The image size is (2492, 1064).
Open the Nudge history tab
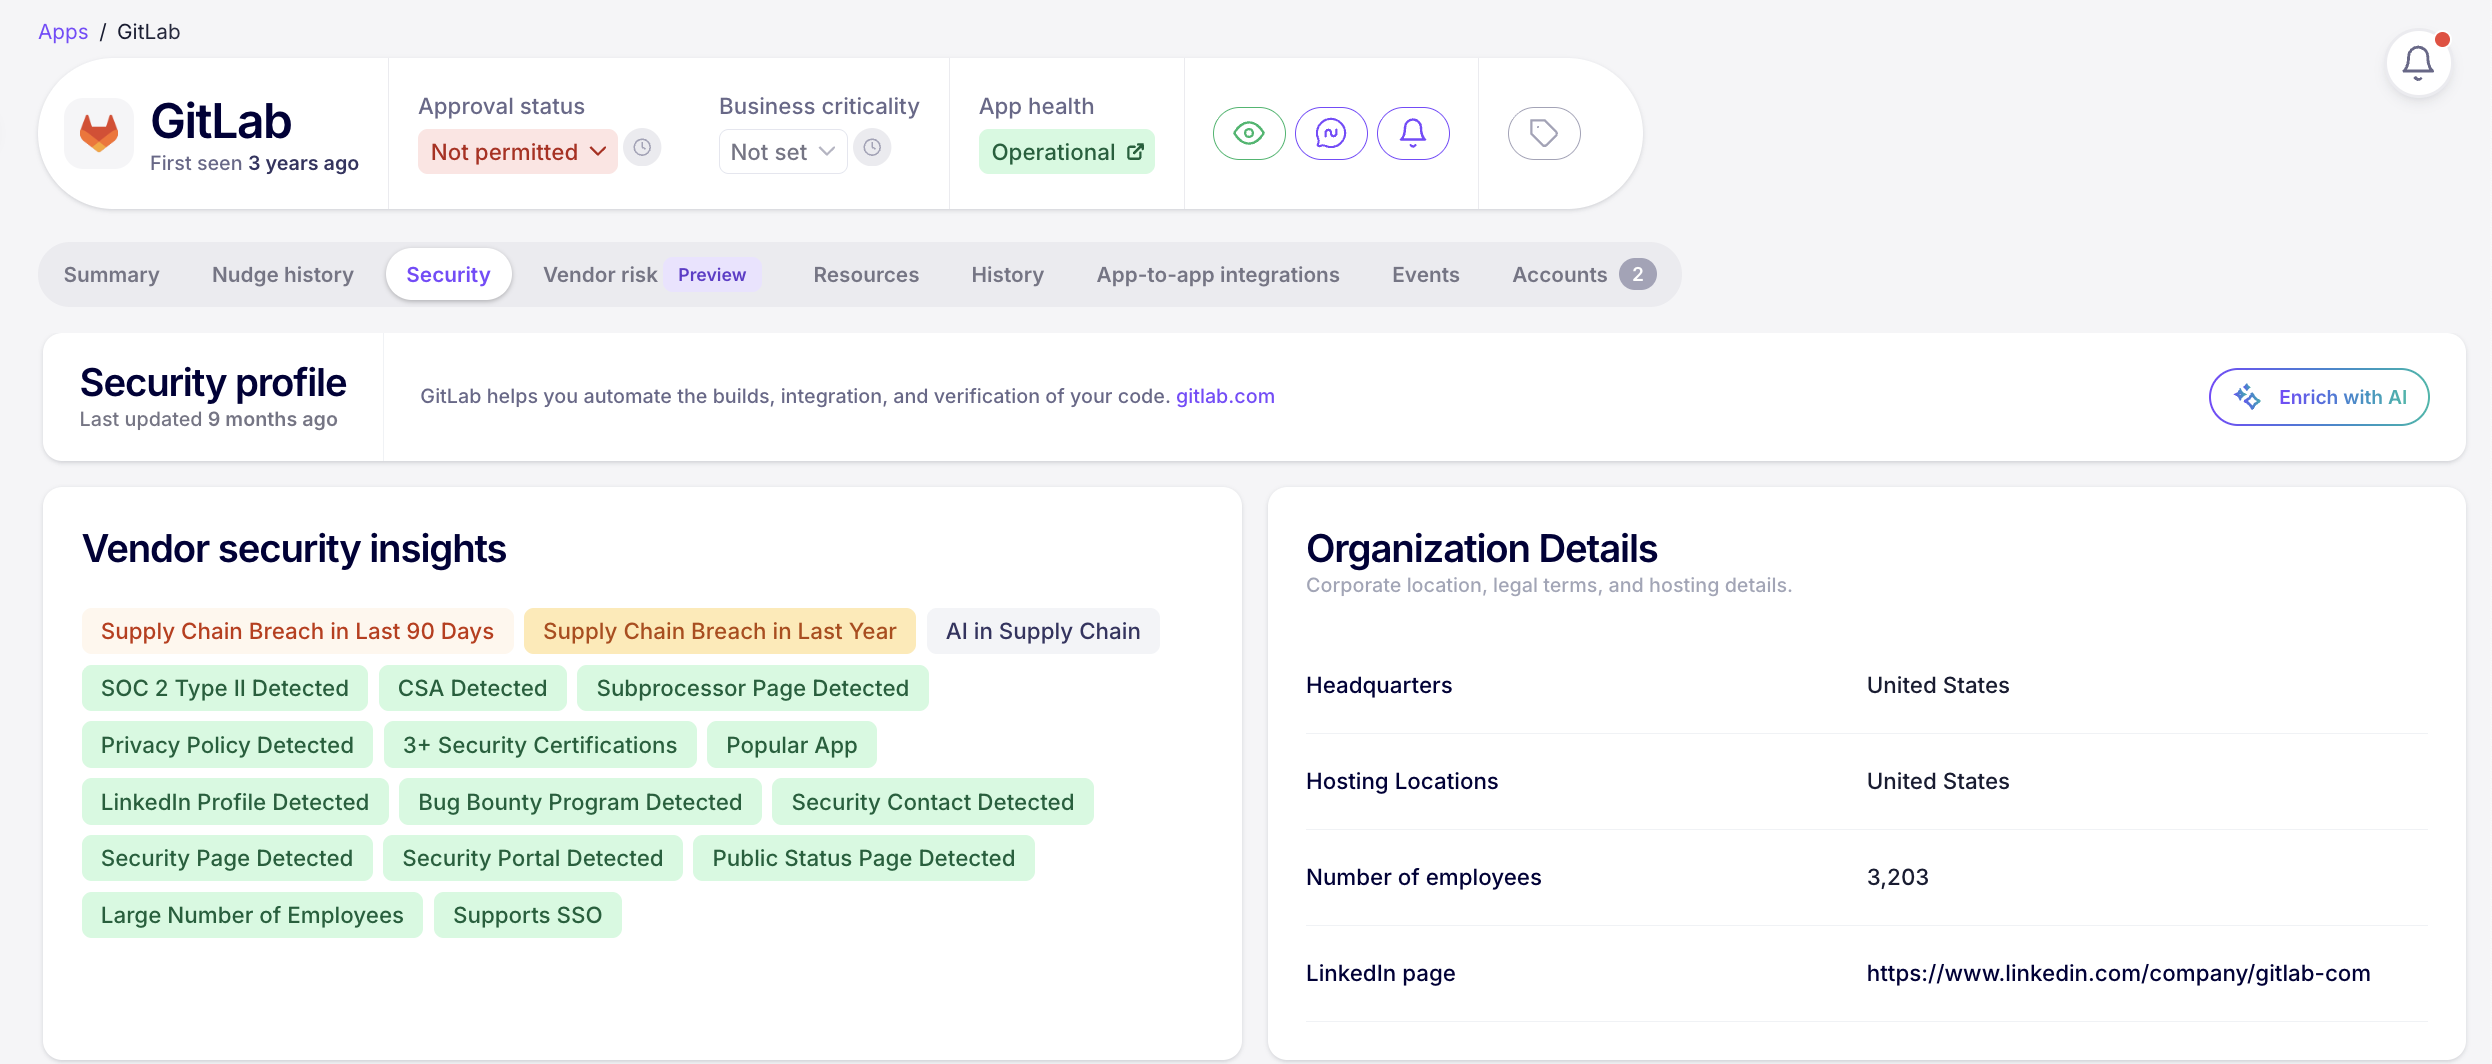[283, 275]
